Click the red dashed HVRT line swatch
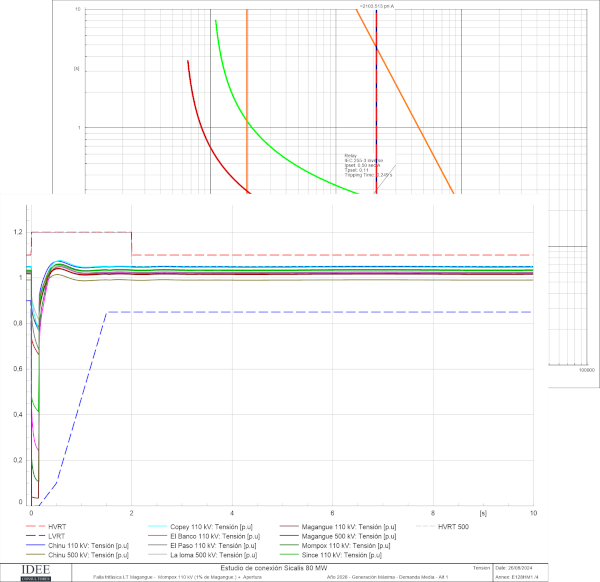Image resolution: width=600 pixels, height=582 pixels. pos(35,525)
